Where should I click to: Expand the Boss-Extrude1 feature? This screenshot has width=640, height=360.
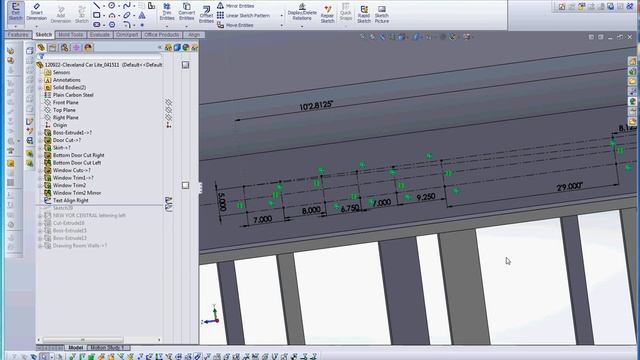40,133
